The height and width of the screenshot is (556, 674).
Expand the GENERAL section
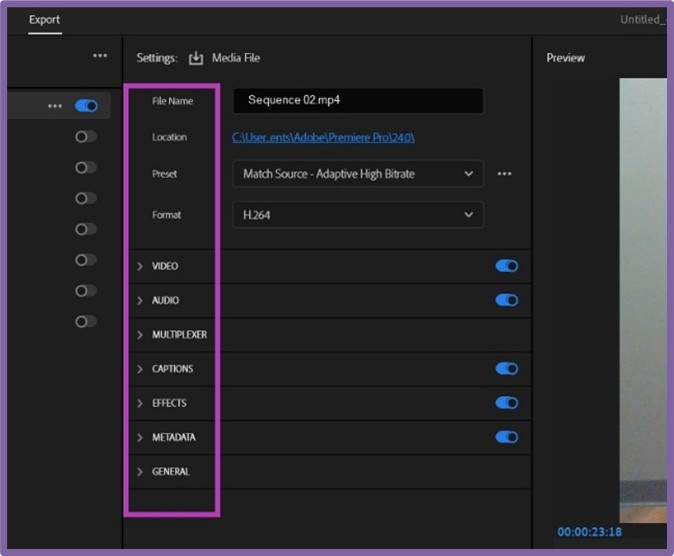(x=140, y=472)
